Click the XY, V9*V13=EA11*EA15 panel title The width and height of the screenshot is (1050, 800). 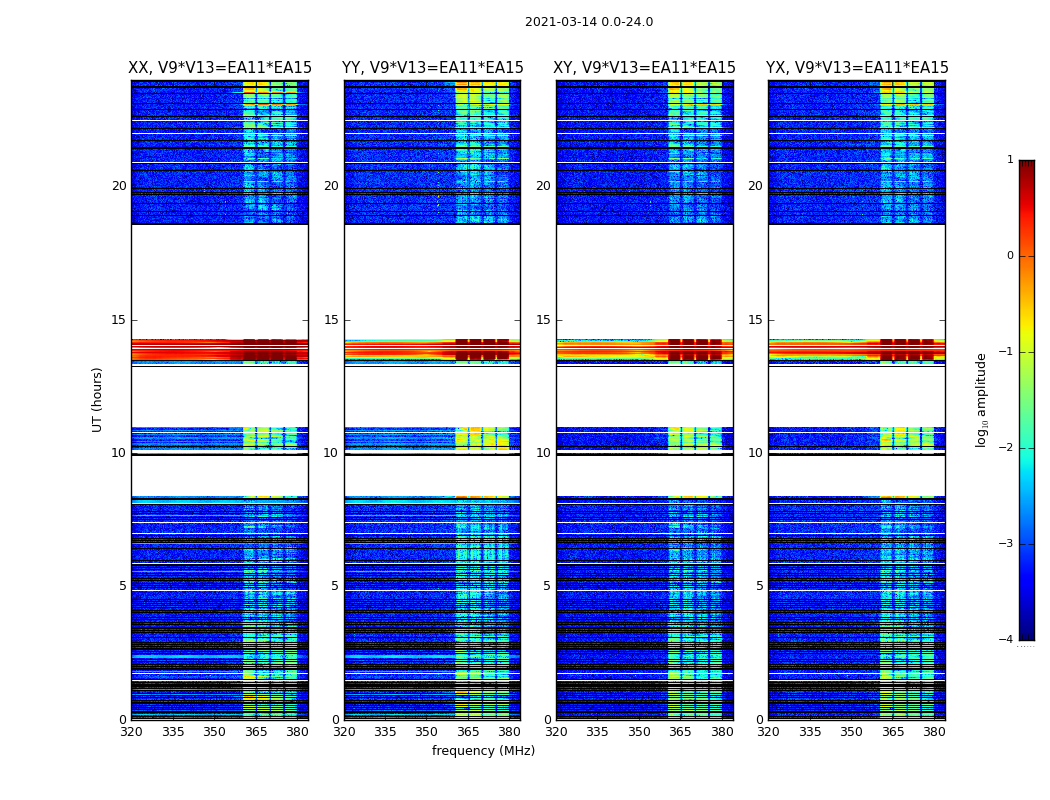(644, 68)
